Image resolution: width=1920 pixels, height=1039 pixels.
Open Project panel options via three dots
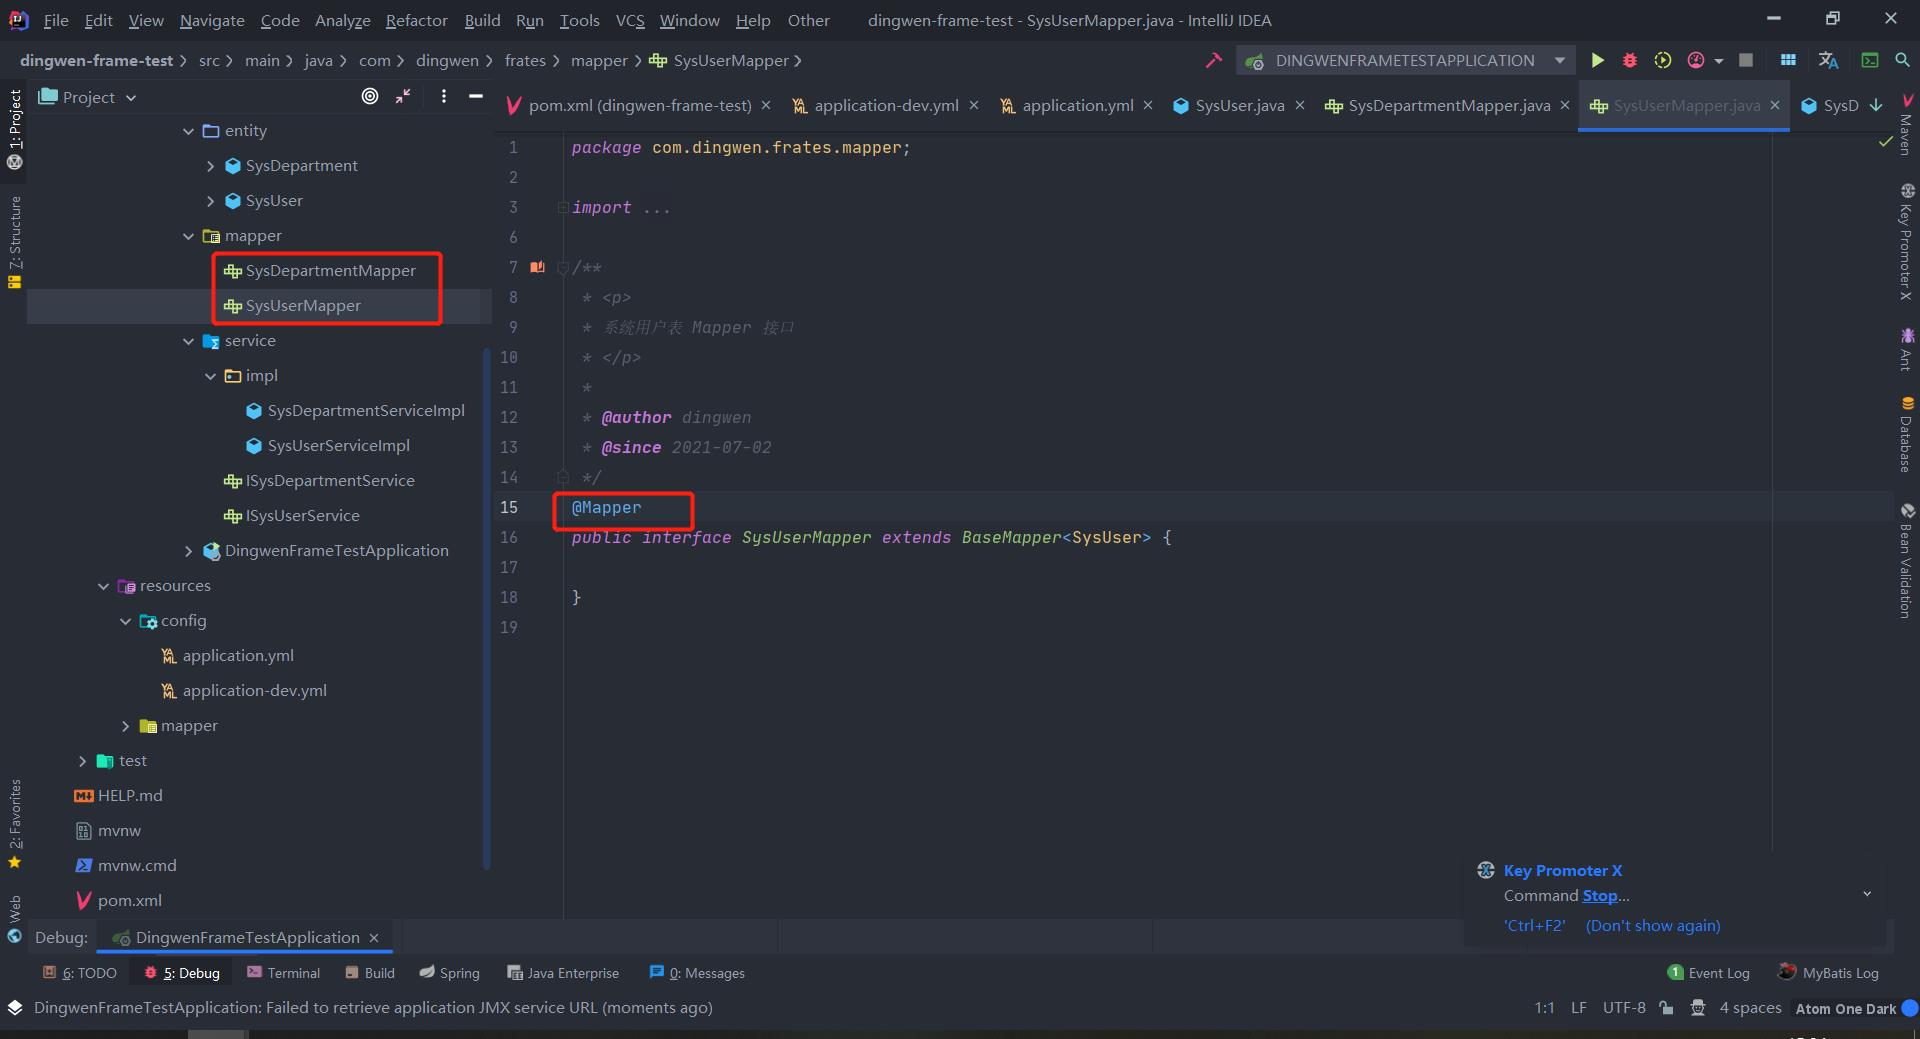(444, 96)
